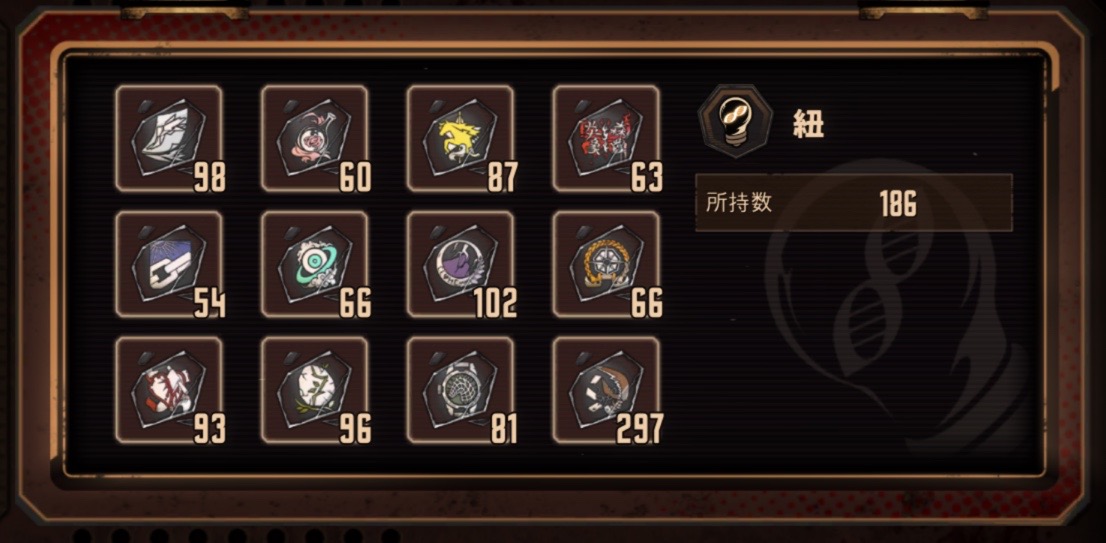Select the silver watch shard with count 81
Viewport: 1106px width, 543px height.
(x=461, y=390)
